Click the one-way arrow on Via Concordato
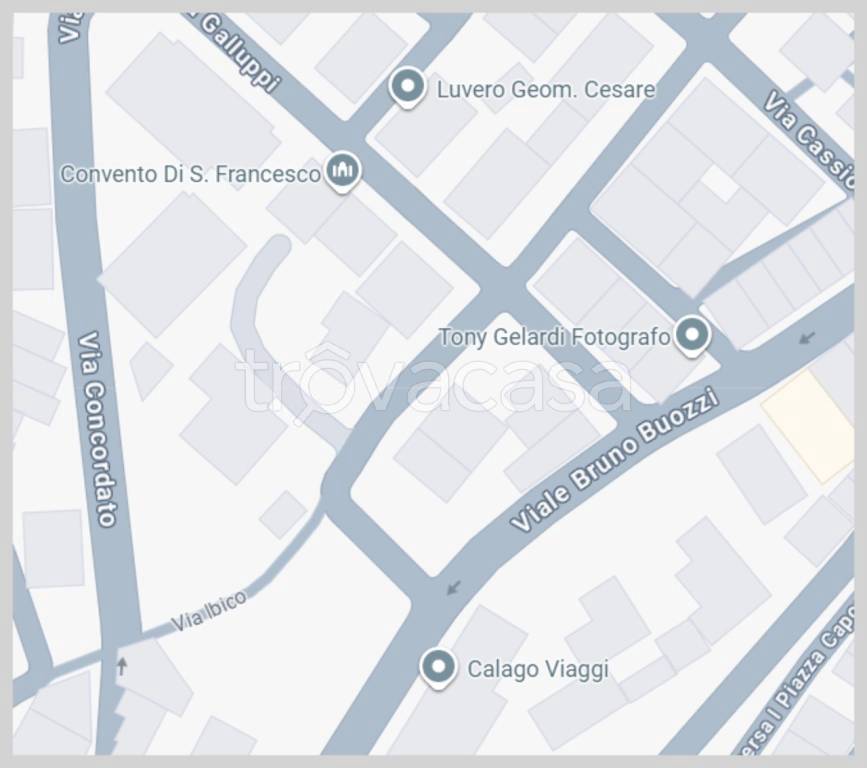 point(122,666)
